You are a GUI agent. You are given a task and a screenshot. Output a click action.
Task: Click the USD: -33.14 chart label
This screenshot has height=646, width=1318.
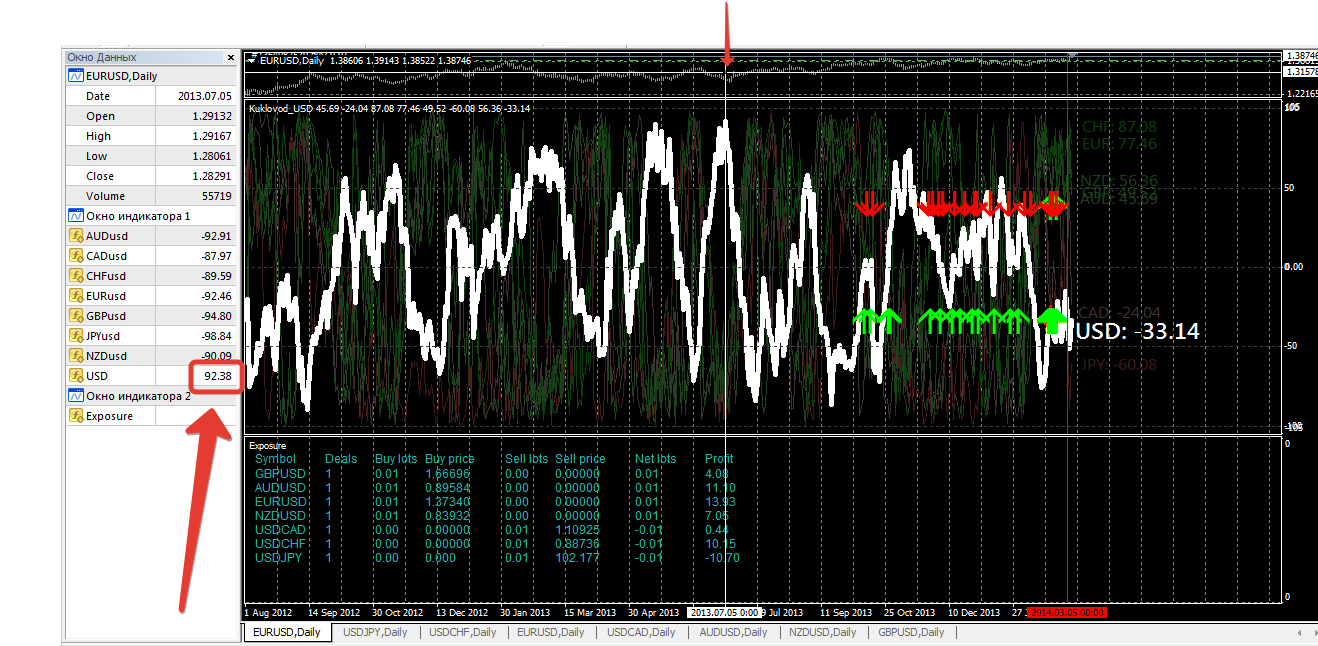coord(1137,331)
